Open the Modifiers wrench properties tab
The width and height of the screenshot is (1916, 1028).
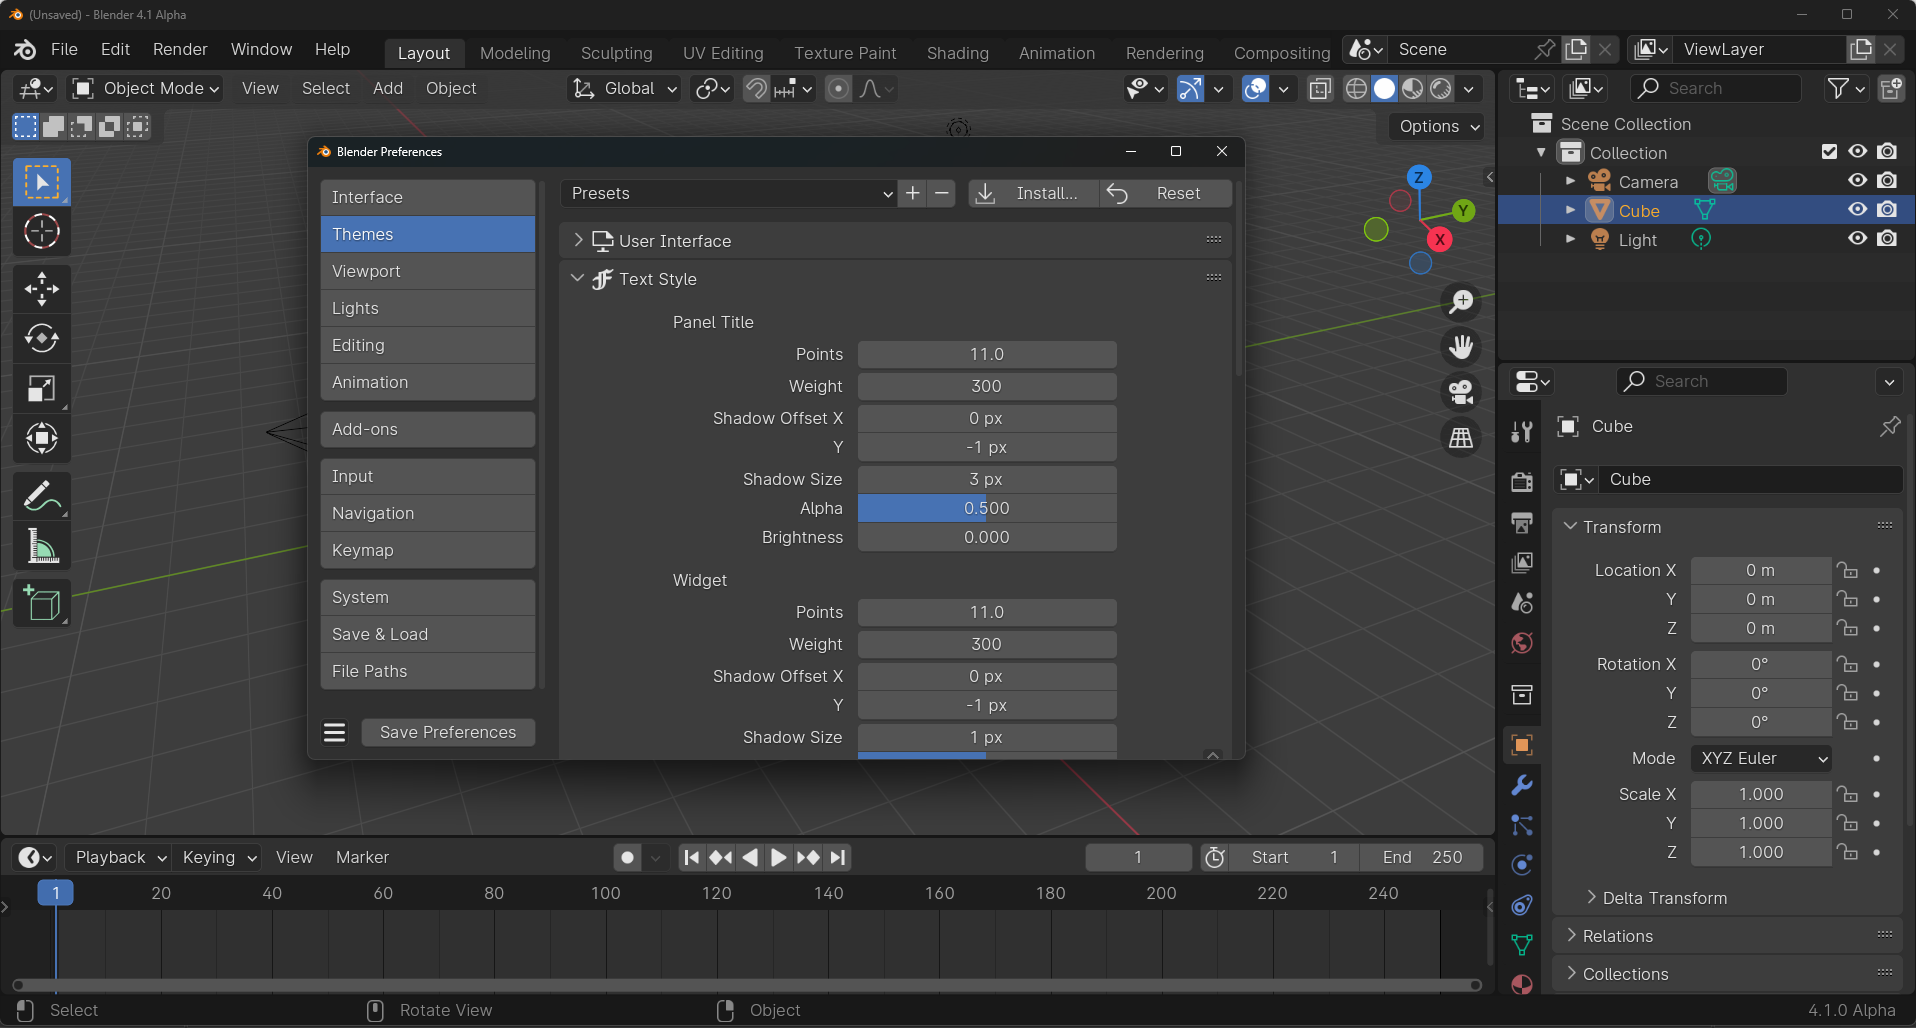point(1522,786)
